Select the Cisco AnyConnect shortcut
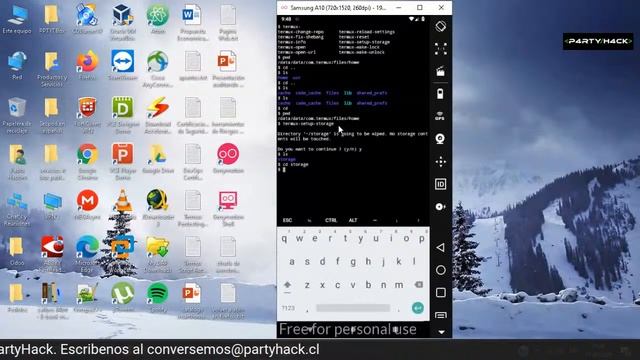 158,69
